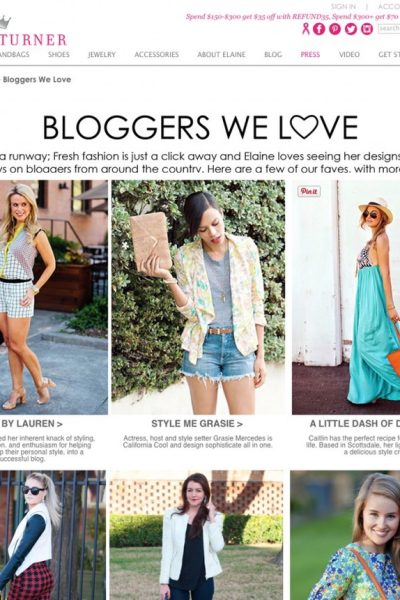Open the Facebook social icon
The height and width of the screenshot is (600, 400).
click(x=319, y=29)
